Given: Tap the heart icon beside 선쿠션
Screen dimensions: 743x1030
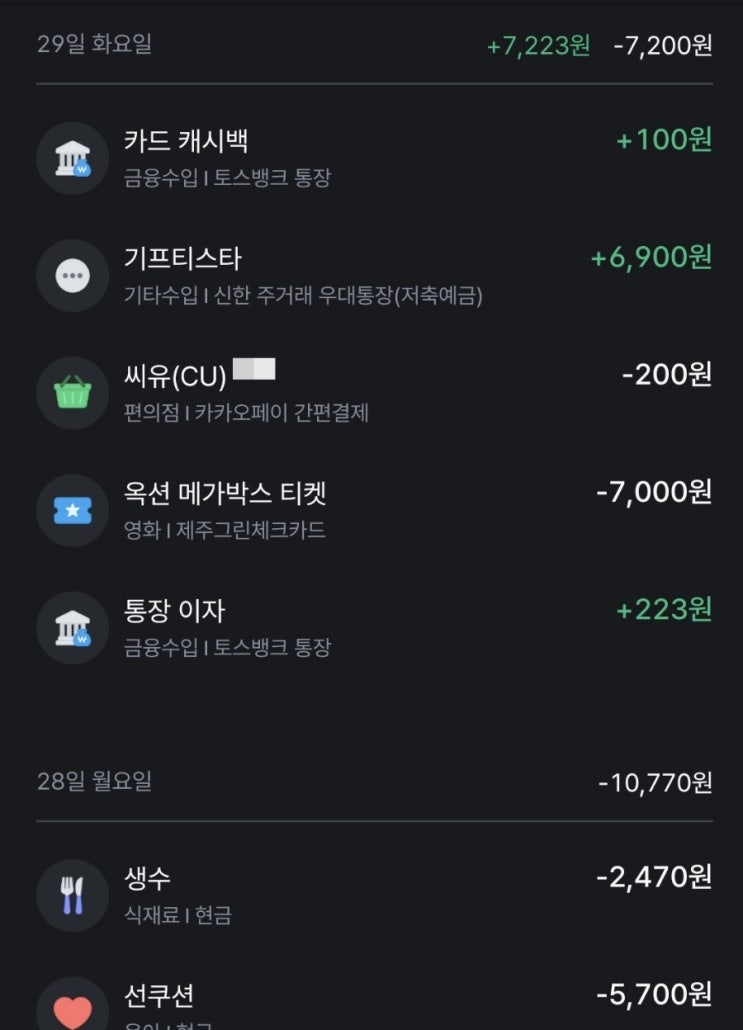Looking at the screenshot, I should (x=72, y=1008).
